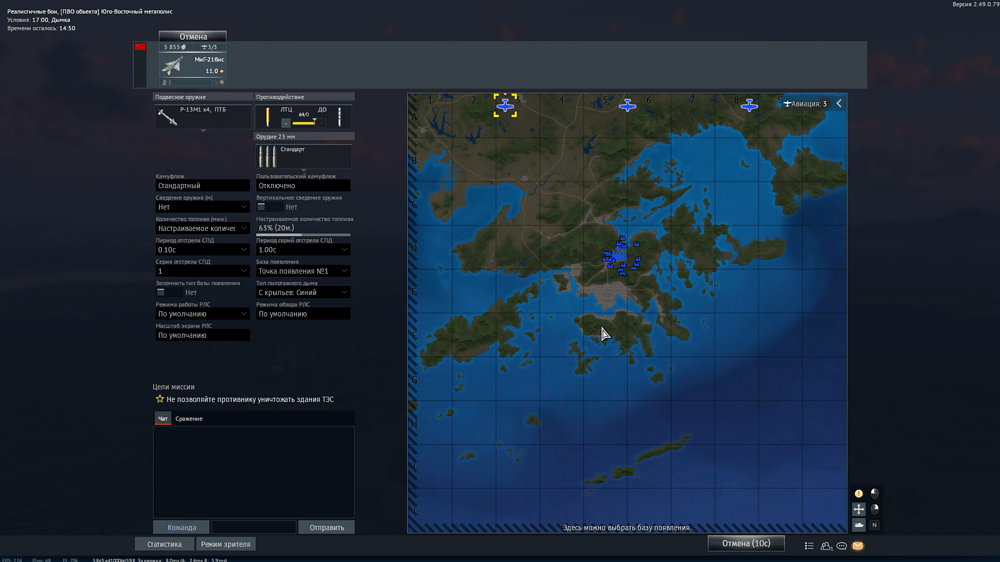Switch to the Сражение chat tab
1000x562 pixels.
tap(189, 419)
